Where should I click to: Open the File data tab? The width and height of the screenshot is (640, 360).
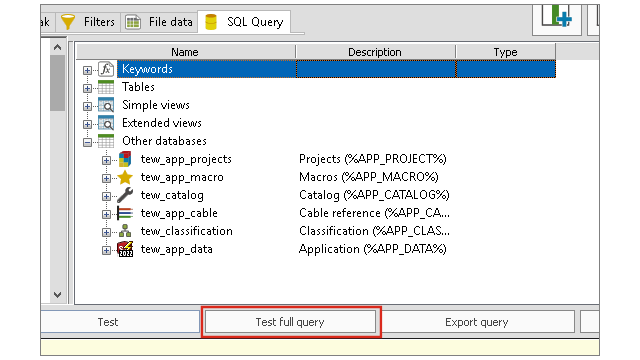tap(159, 22)
